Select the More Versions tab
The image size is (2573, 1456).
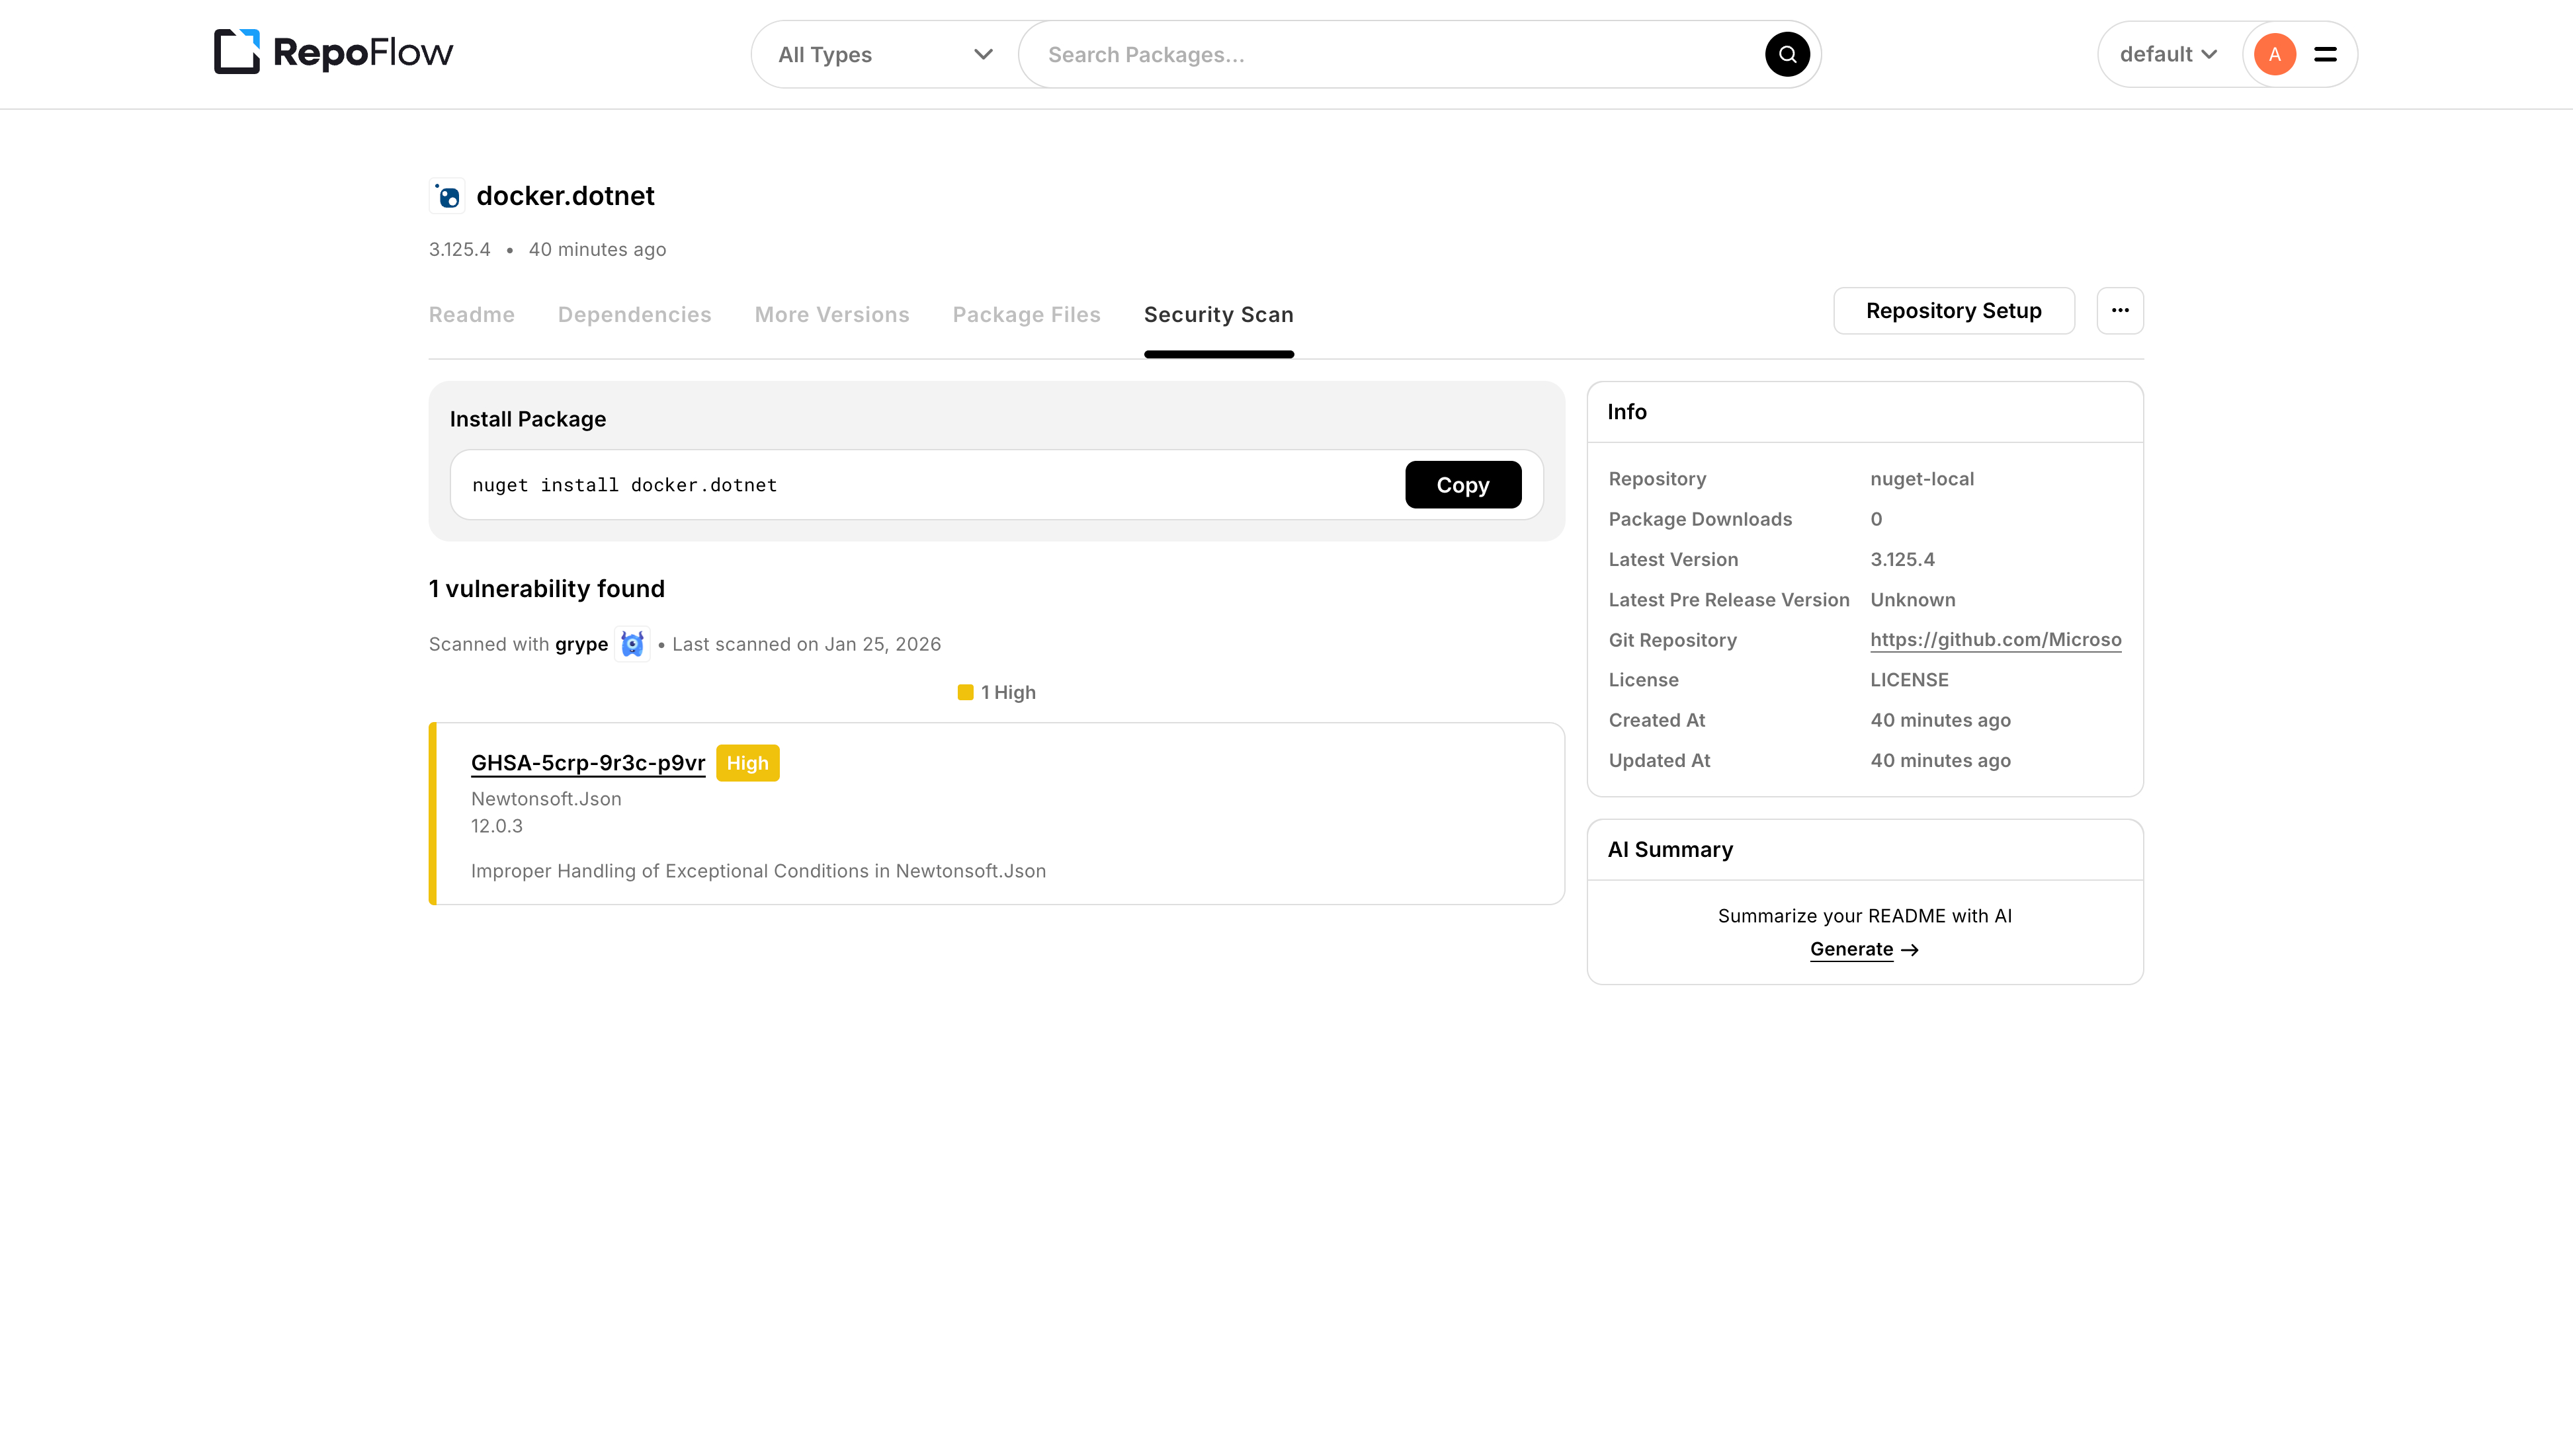(831, 315)
